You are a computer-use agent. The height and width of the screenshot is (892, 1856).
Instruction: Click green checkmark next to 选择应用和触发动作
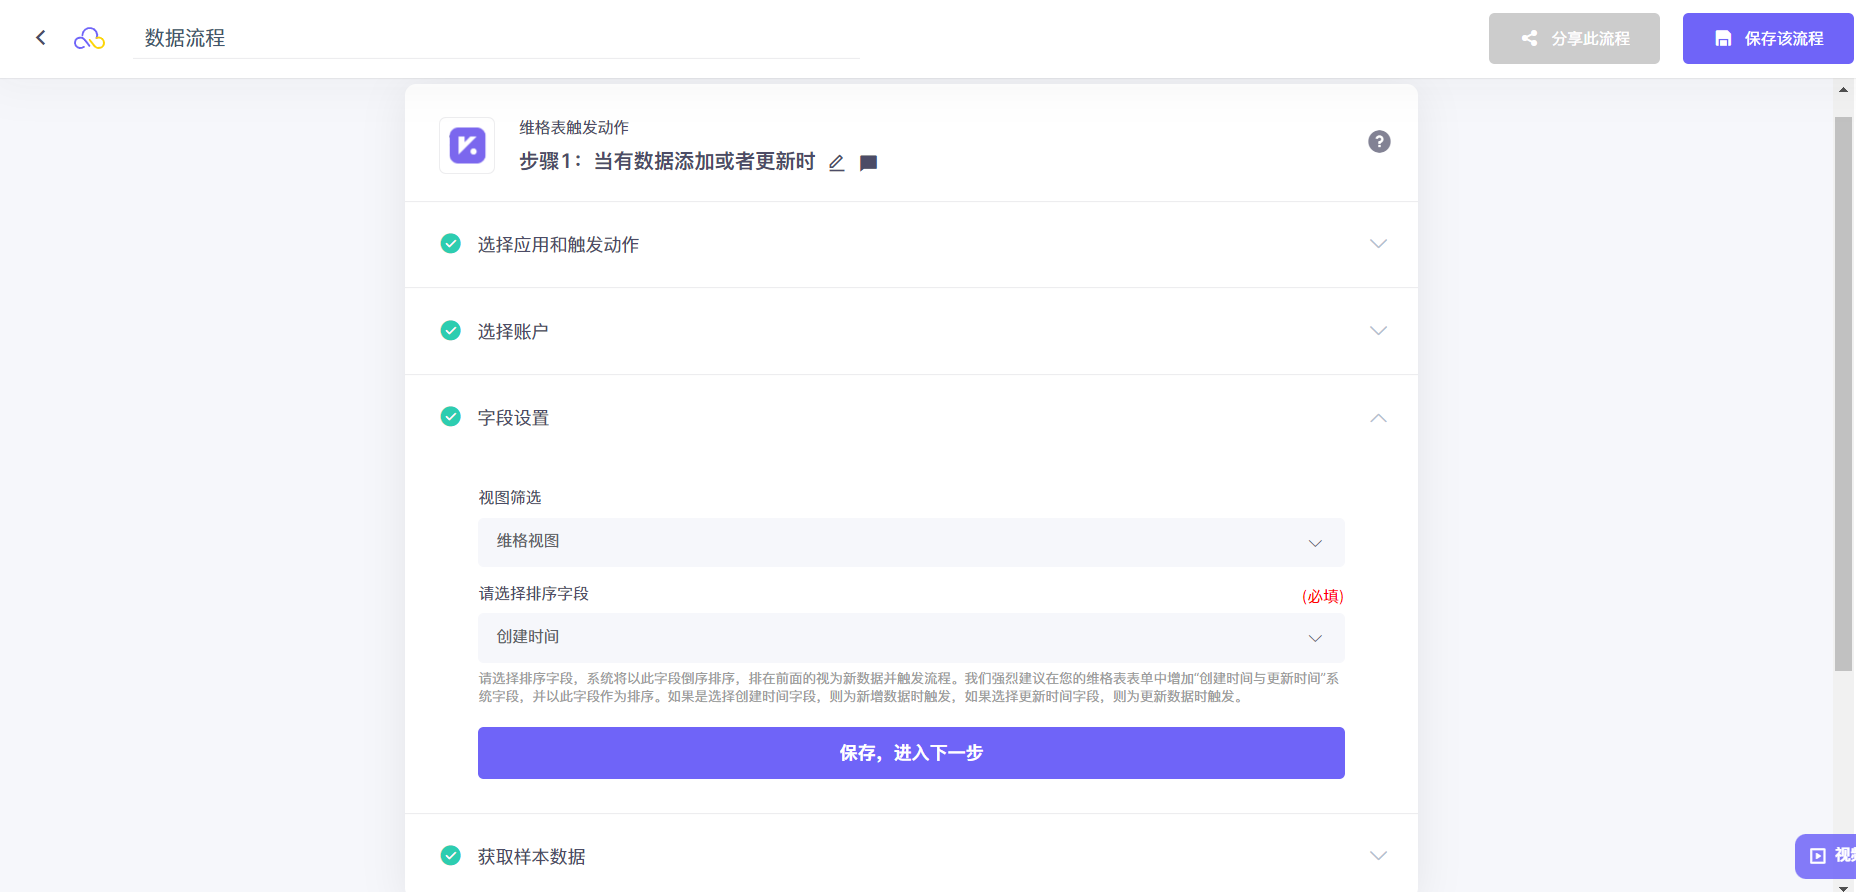click(451, 244)
